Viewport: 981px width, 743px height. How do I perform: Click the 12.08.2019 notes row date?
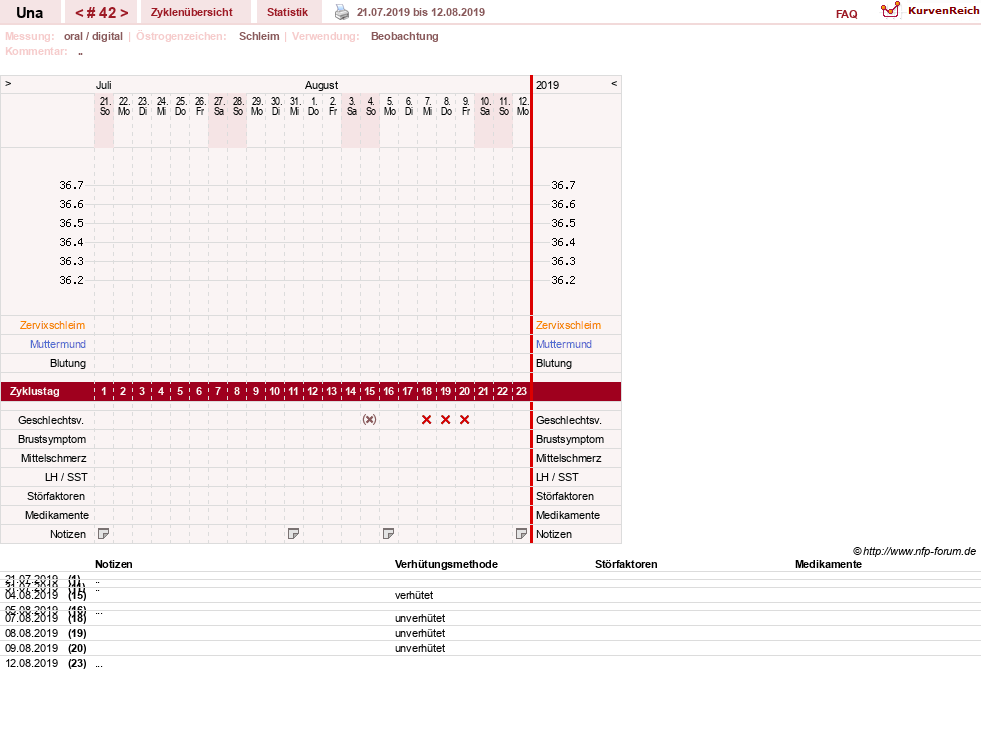click(x=31, y=663)
